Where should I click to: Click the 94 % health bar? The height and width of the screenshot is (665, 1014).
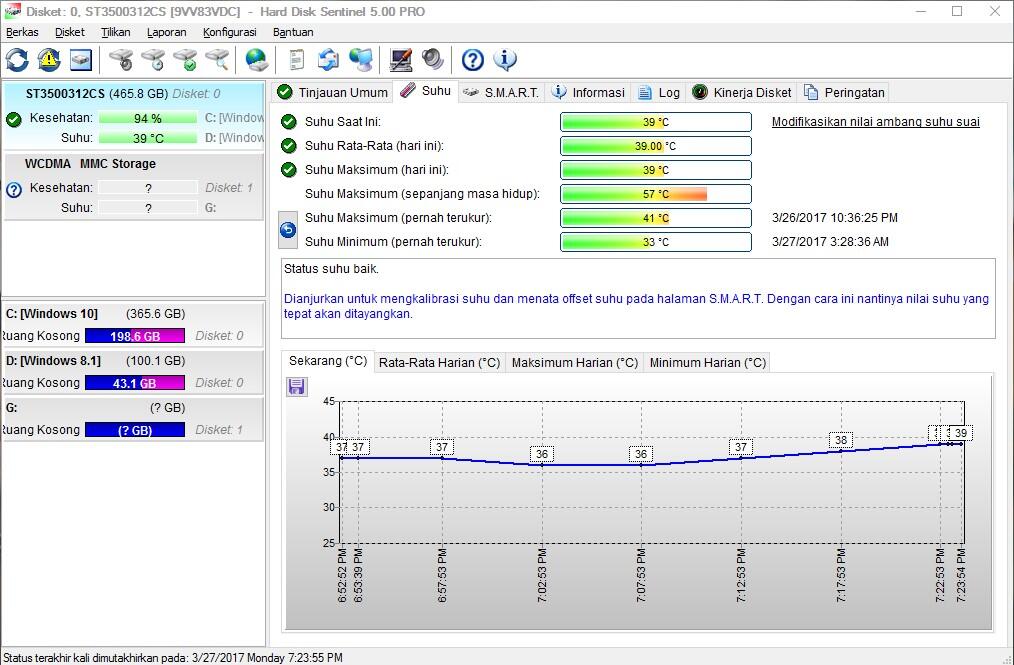(x=148, y=118)
